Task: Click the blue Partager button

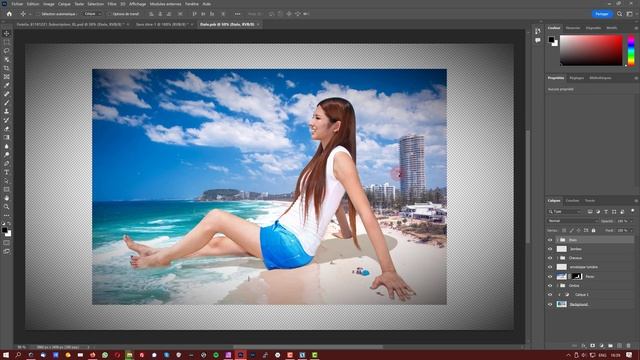Action: (x=602, y=14)
